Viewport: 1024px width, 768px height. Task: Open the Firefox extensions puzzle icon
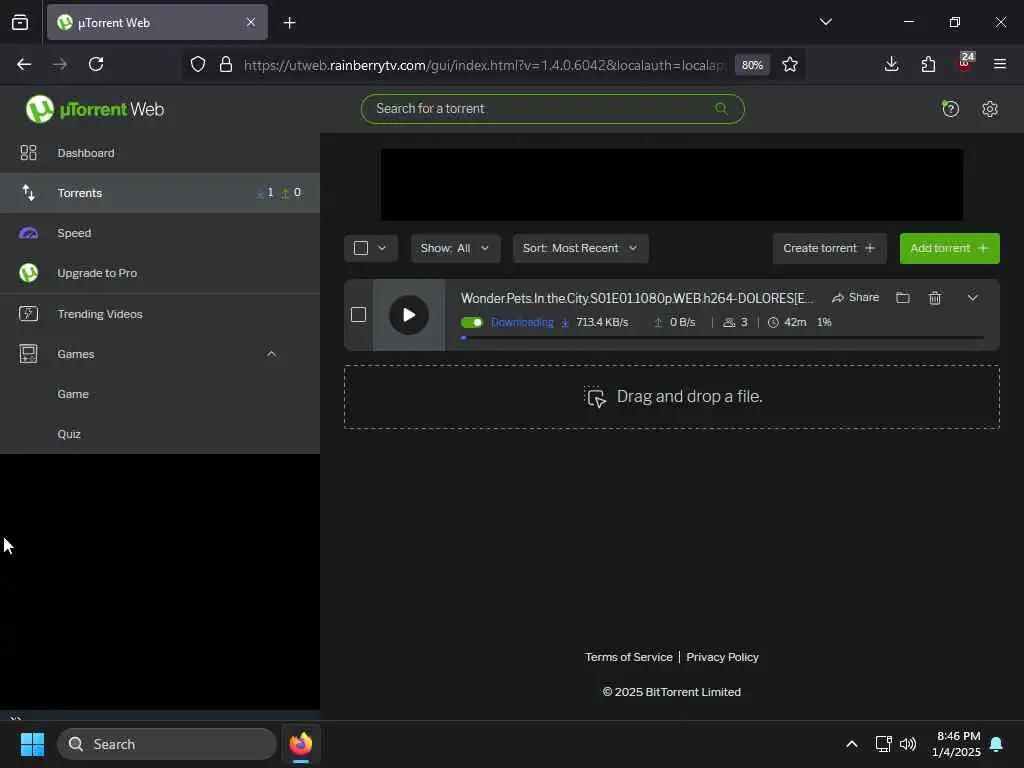point(928,64)
